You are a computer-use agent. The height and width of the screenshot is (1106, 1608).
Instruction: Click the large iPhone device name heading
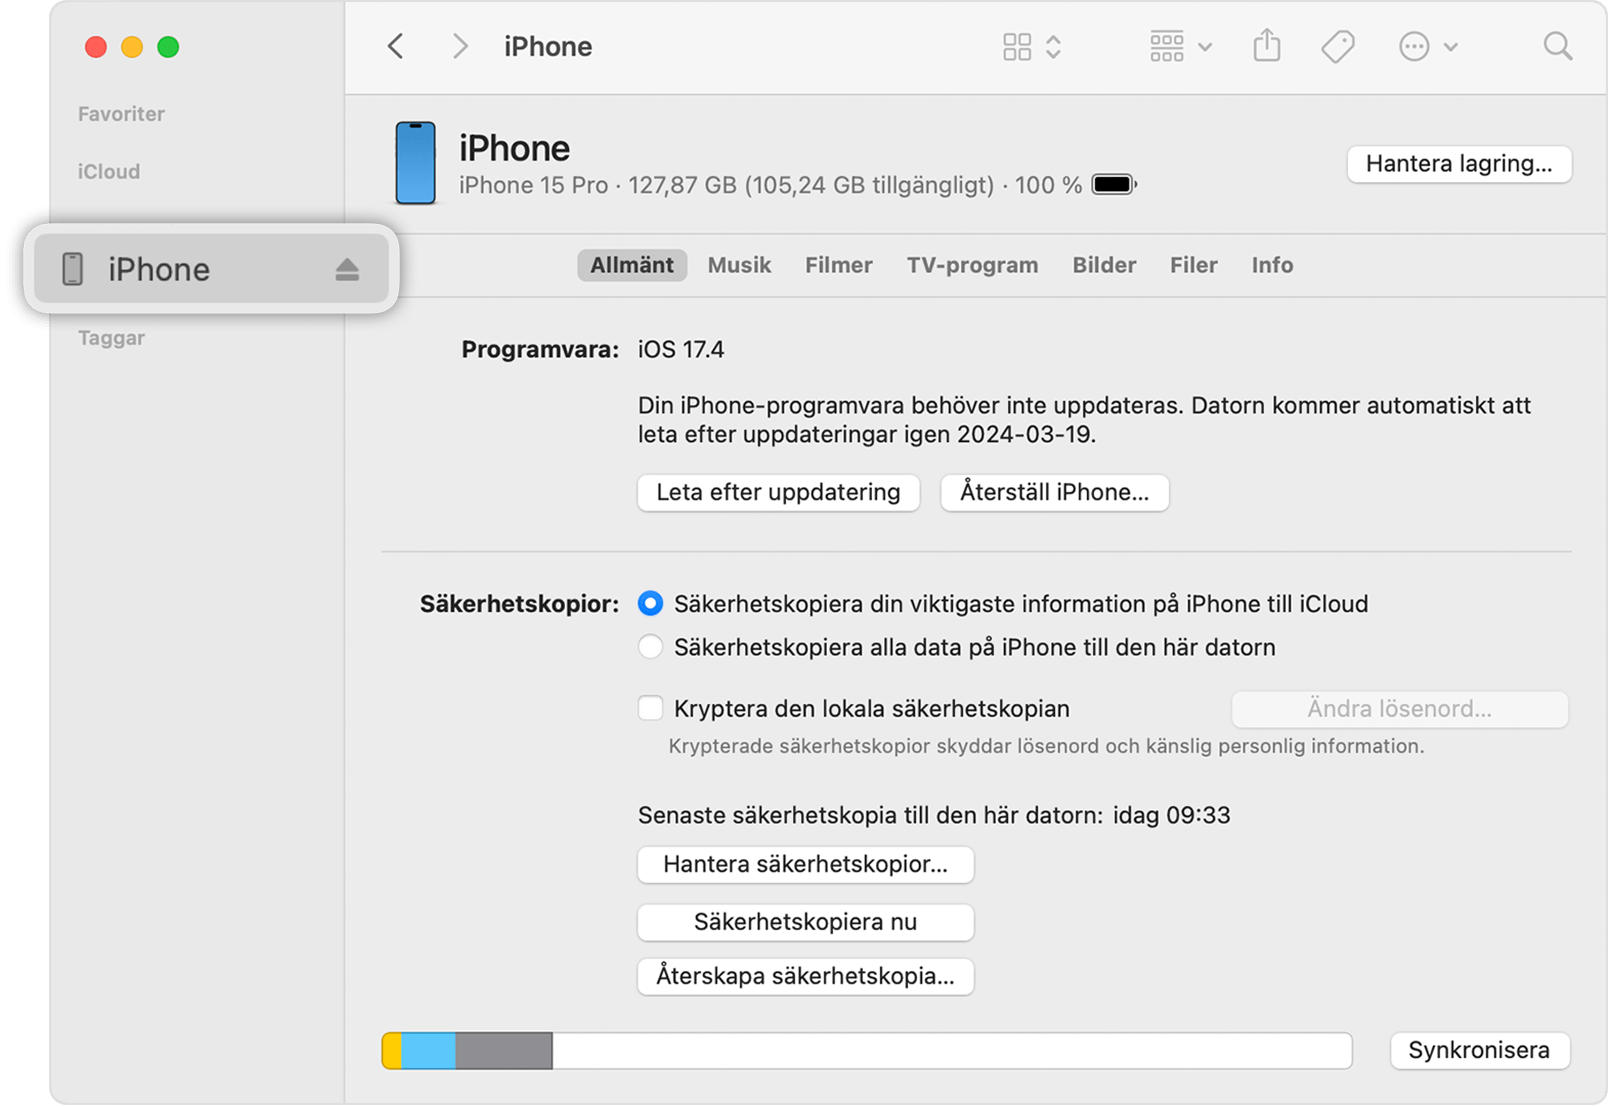click(514, 148)
